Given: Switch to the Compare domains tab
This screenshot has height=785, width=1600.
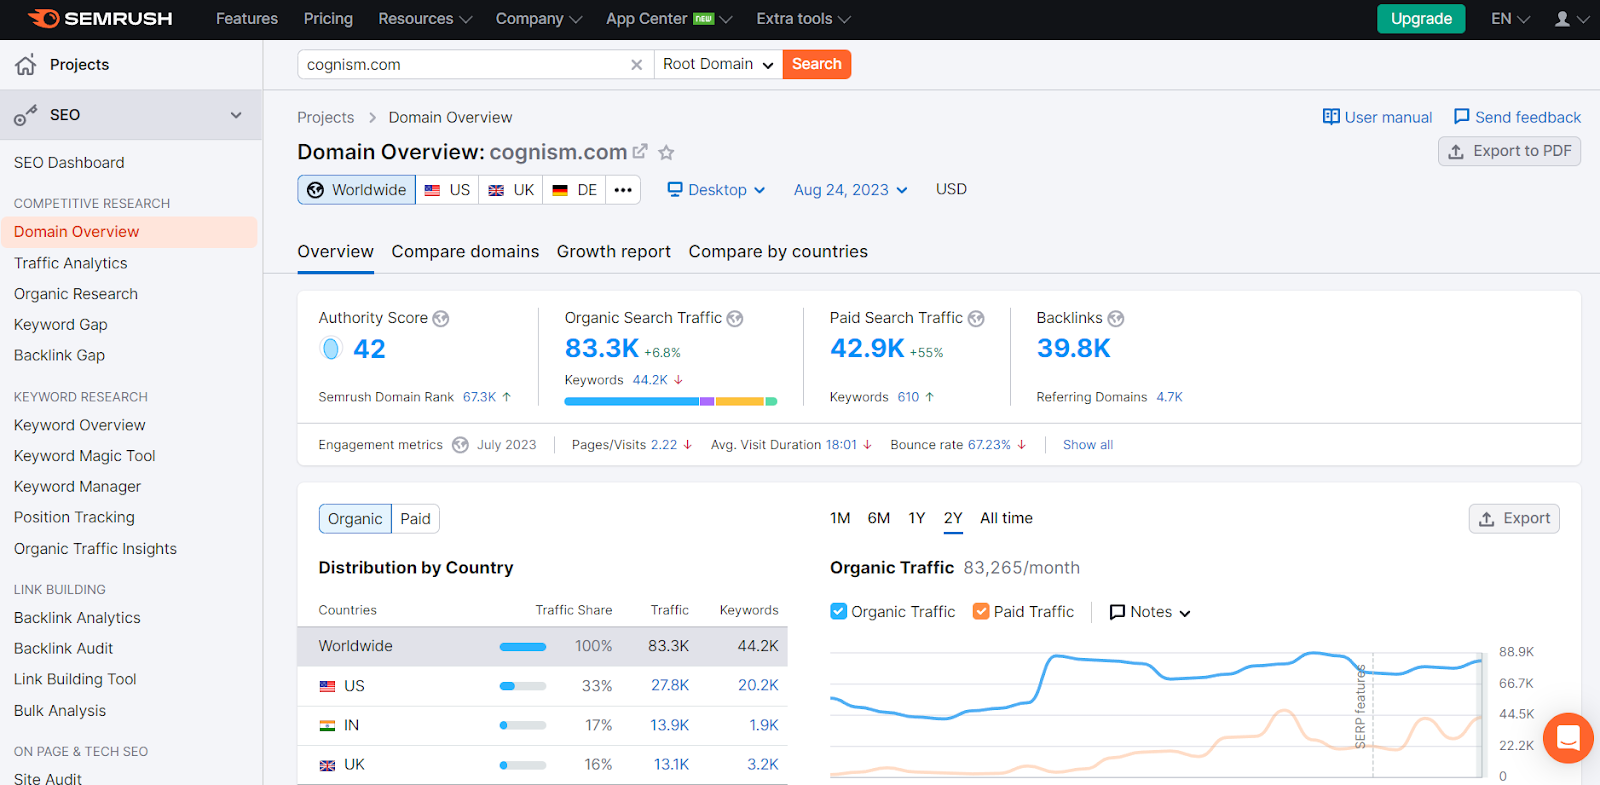Looking at the screenshot, I should tap(465, 252).
